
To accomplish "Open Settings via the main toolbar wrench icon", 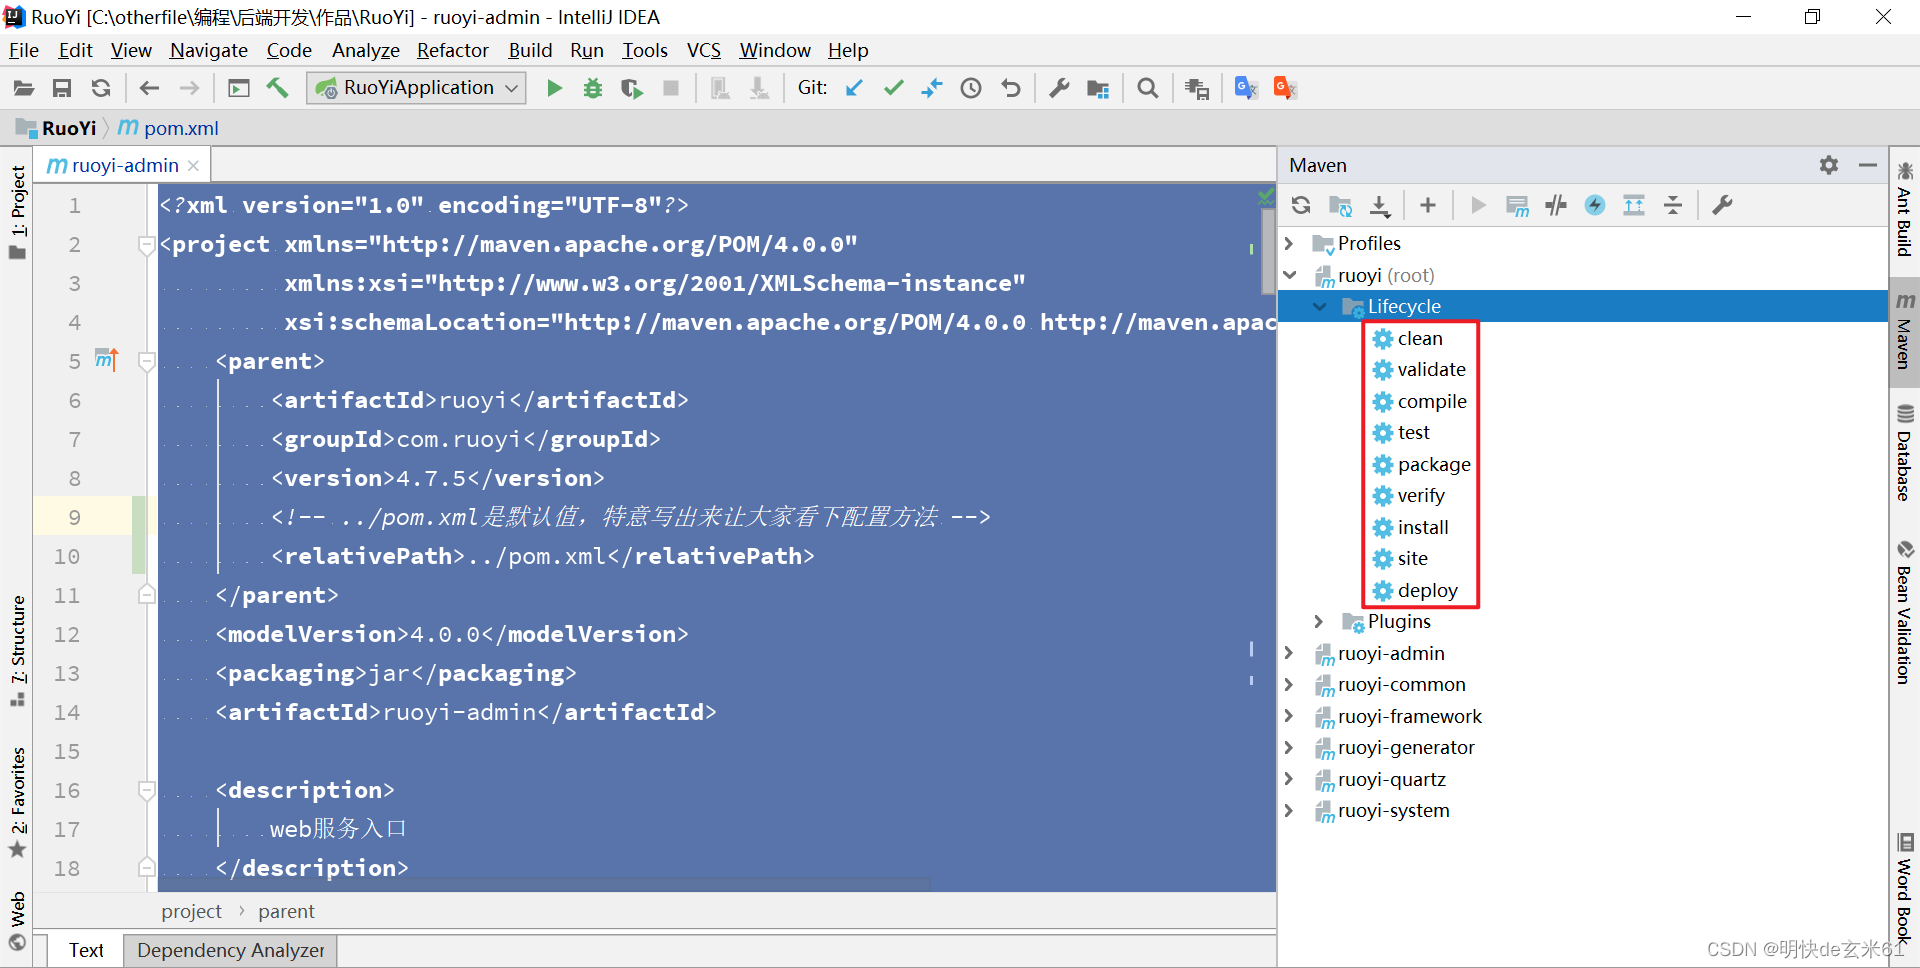I will pos(1059,88).
